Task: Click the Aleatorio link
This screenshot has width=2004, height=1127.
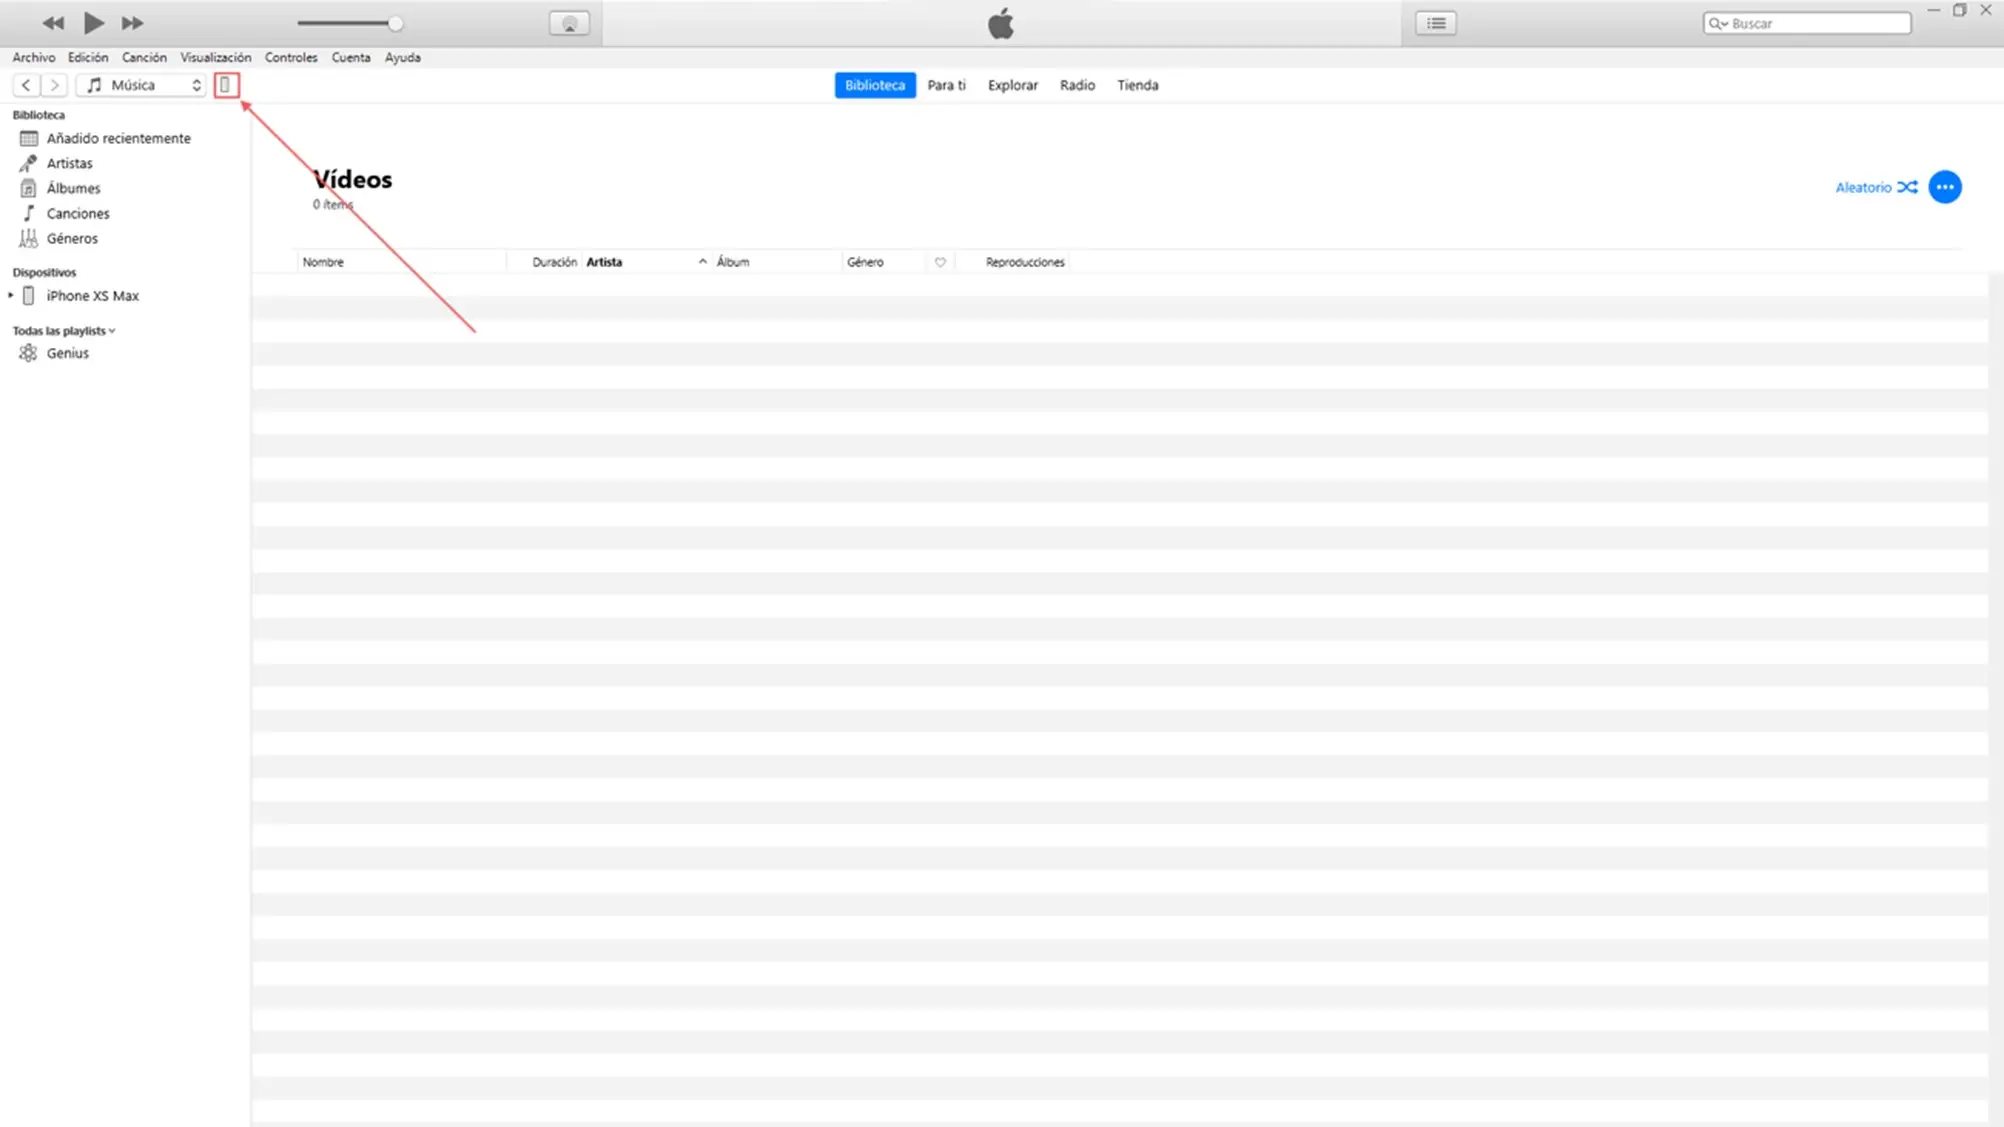Action: coord(1862,187)
